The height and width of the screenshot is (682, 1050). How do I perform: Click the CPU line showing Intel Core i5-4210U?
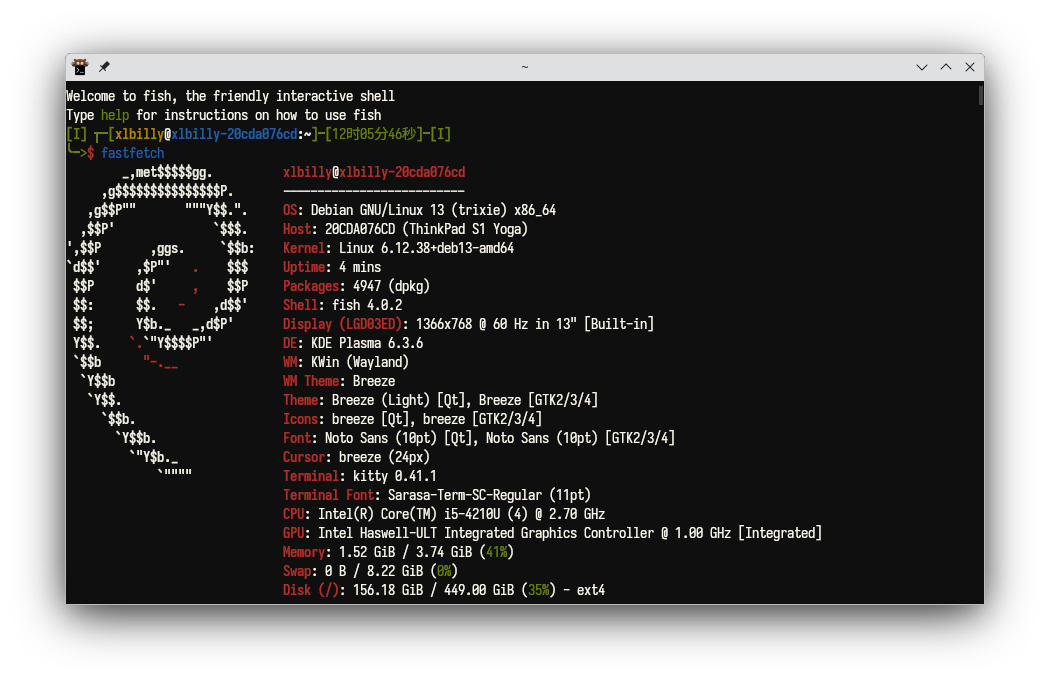click(430, 514)
